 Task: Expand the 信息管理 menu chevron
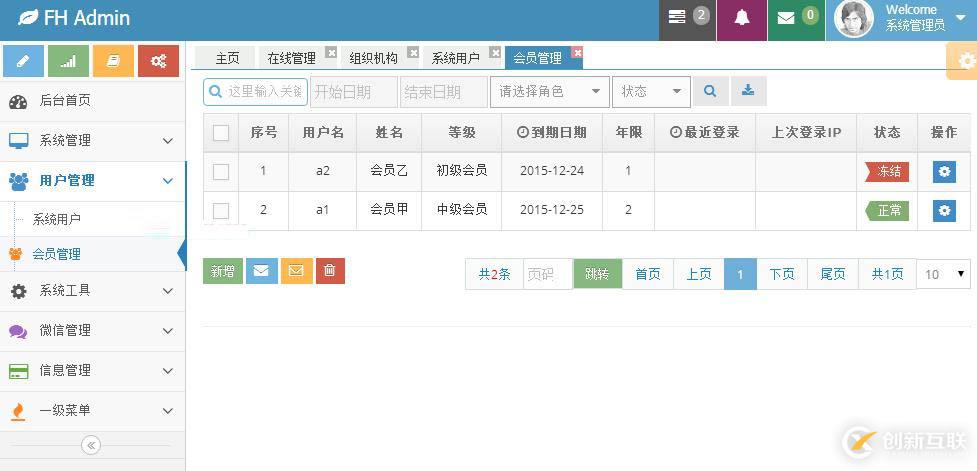point(168,371)
